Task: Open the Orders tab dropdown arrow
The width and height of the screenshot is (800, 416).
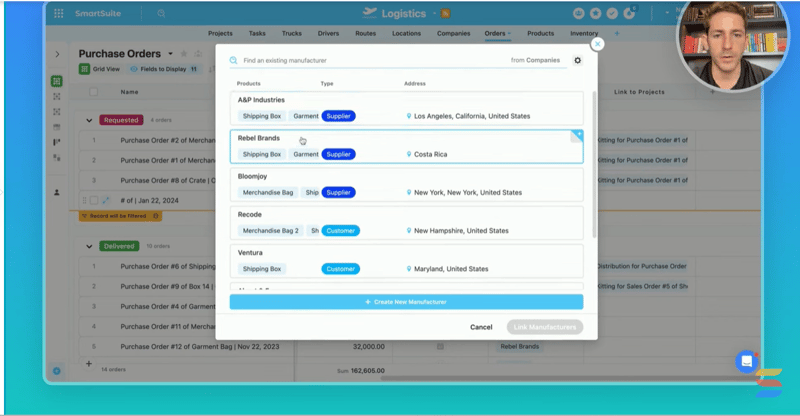Action: [x=509, y=34]
